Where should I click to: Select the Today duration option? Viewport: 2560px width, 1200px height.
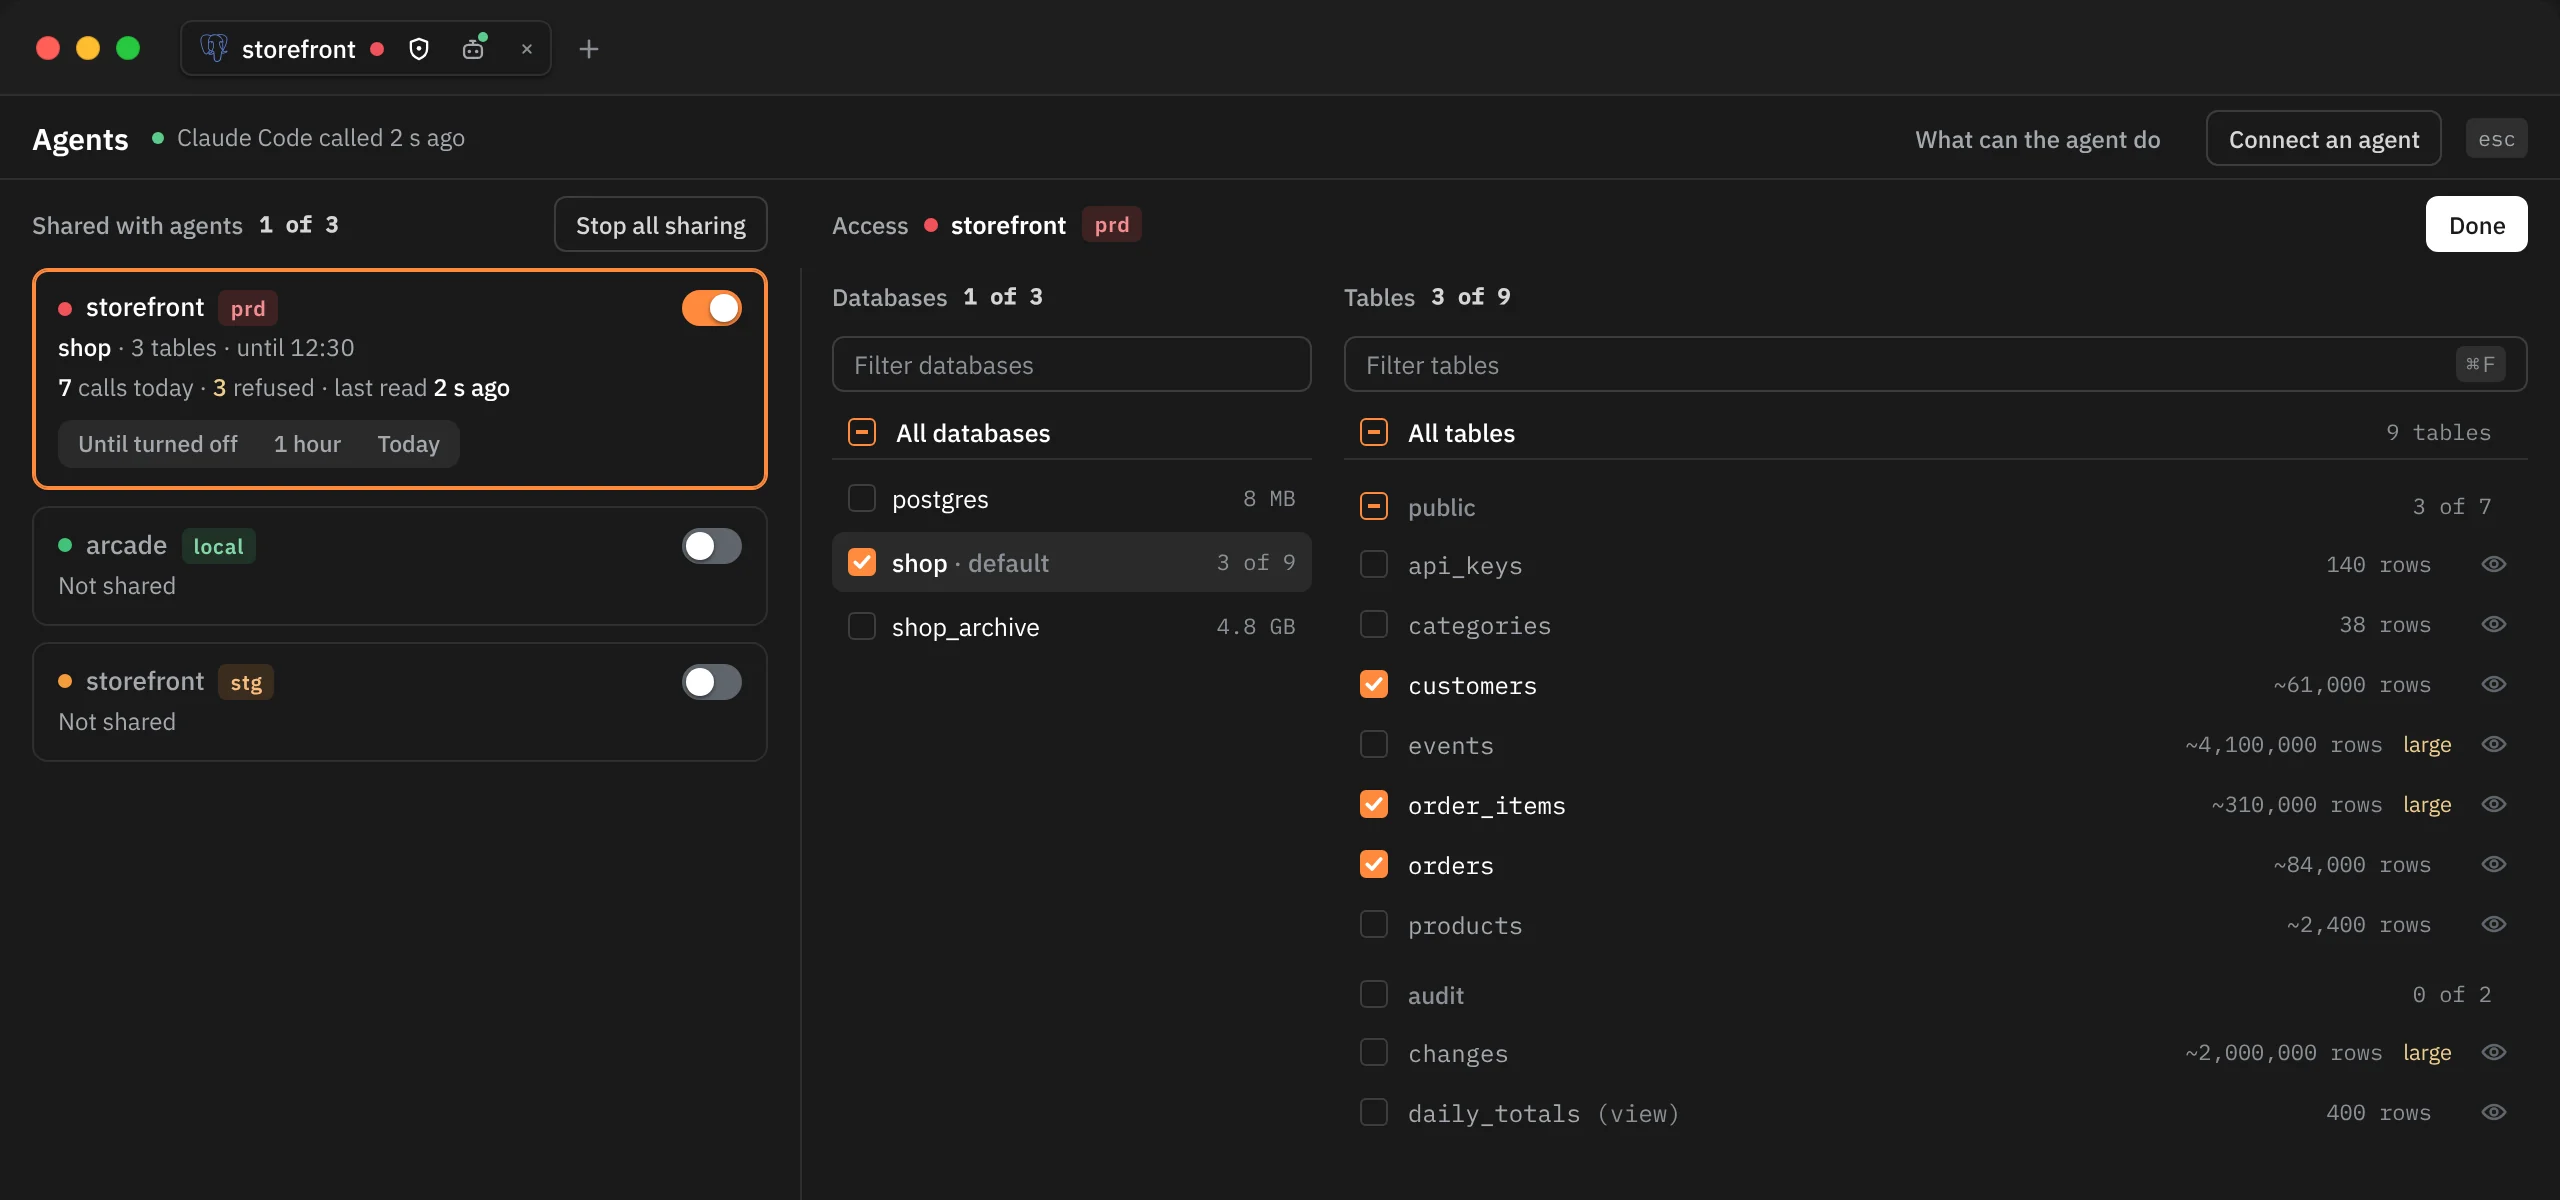click(x=408, y=444)
